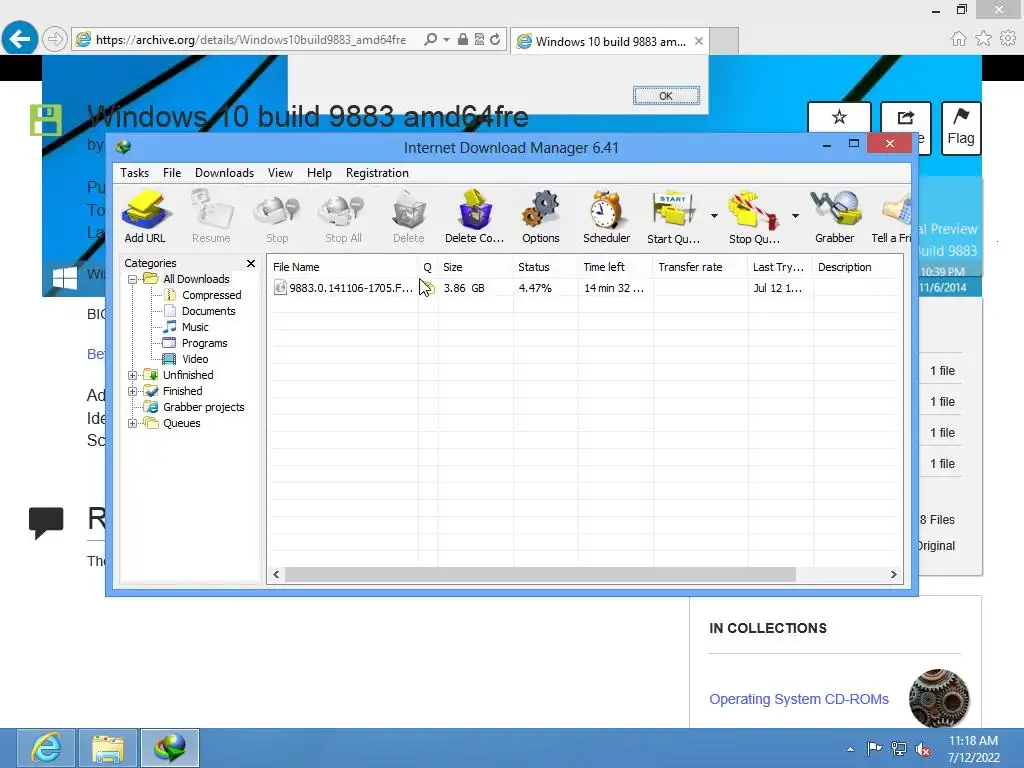Expand the Queues tree node
This screenshot has height=768, width=1024.
pyautogui.click(x=132, y=424)
